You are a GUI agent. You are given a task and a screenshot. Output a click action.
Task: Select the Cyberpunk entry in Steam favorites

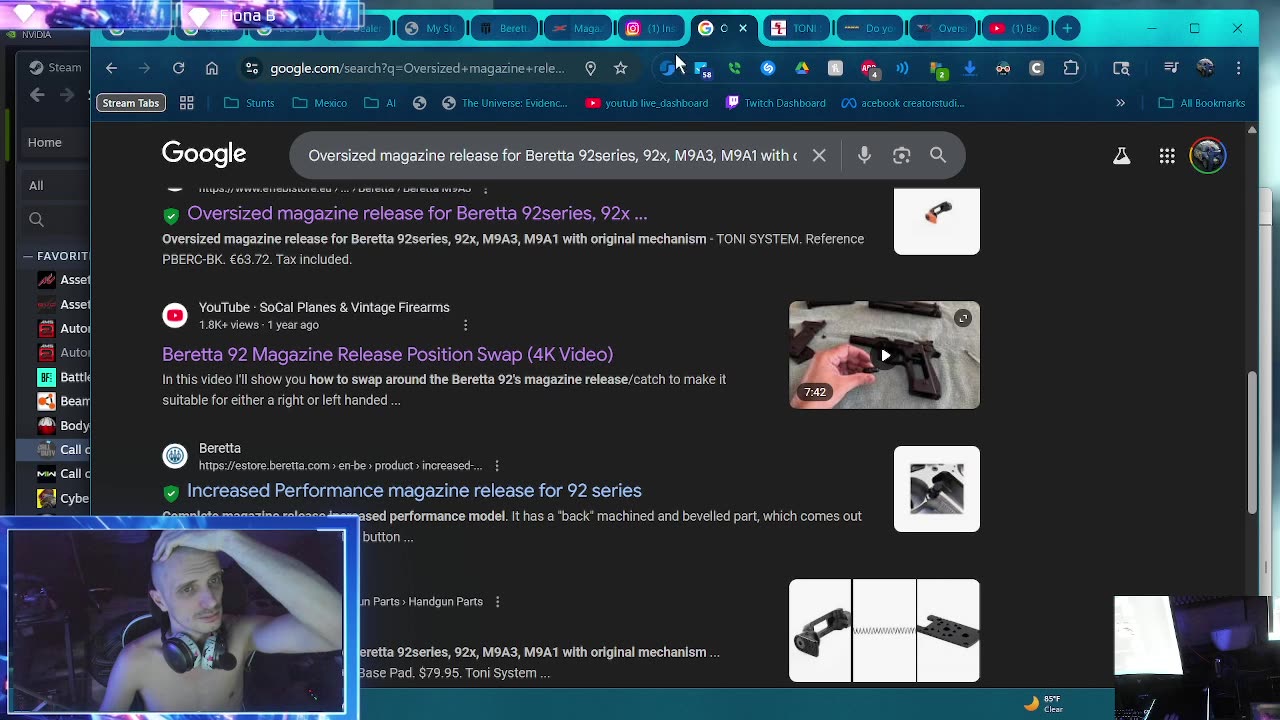pos(64,498)
